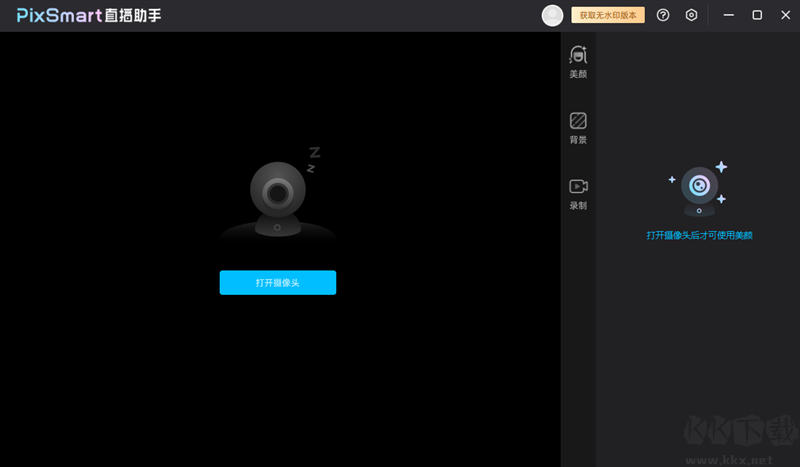Screen dimensions: 800x467
Task: Click the help question mark icon
Action: tap(662, 15)
